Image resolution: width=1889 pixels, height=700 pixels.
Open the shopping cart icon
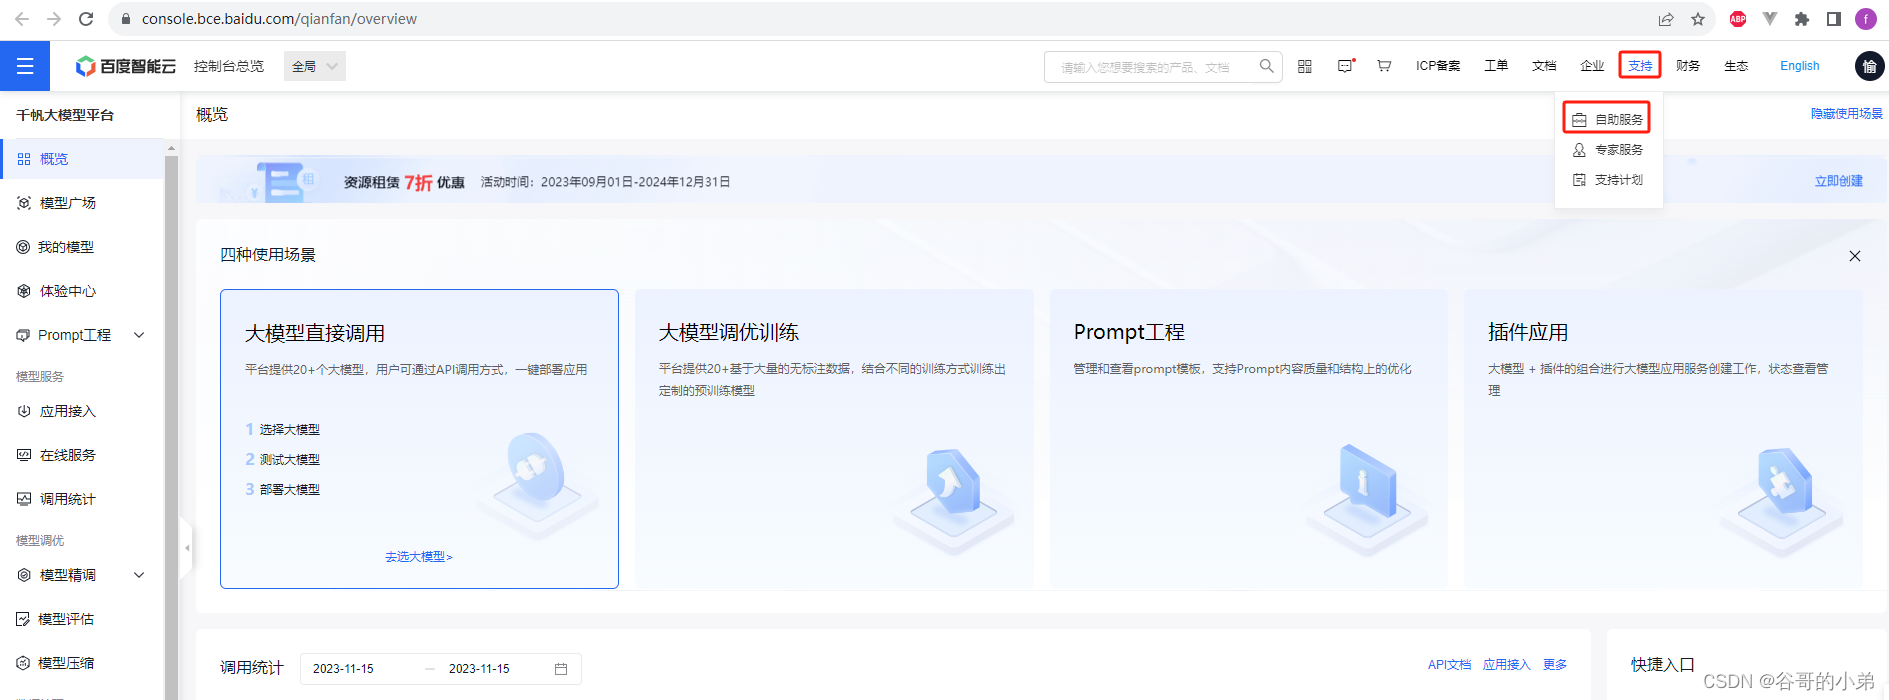pos(1384,66)
